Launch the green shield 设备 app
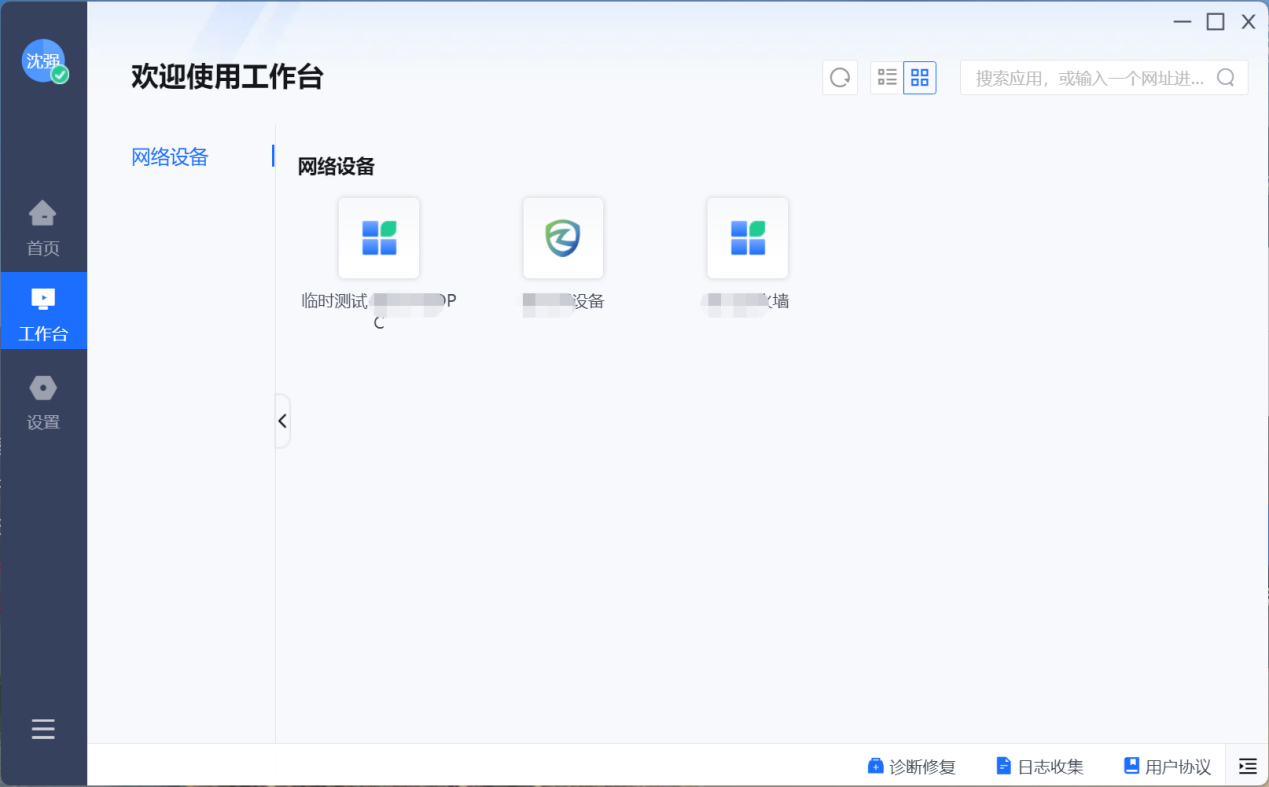Viewport: 1269px width, 787px height. [x=563, y=238]
